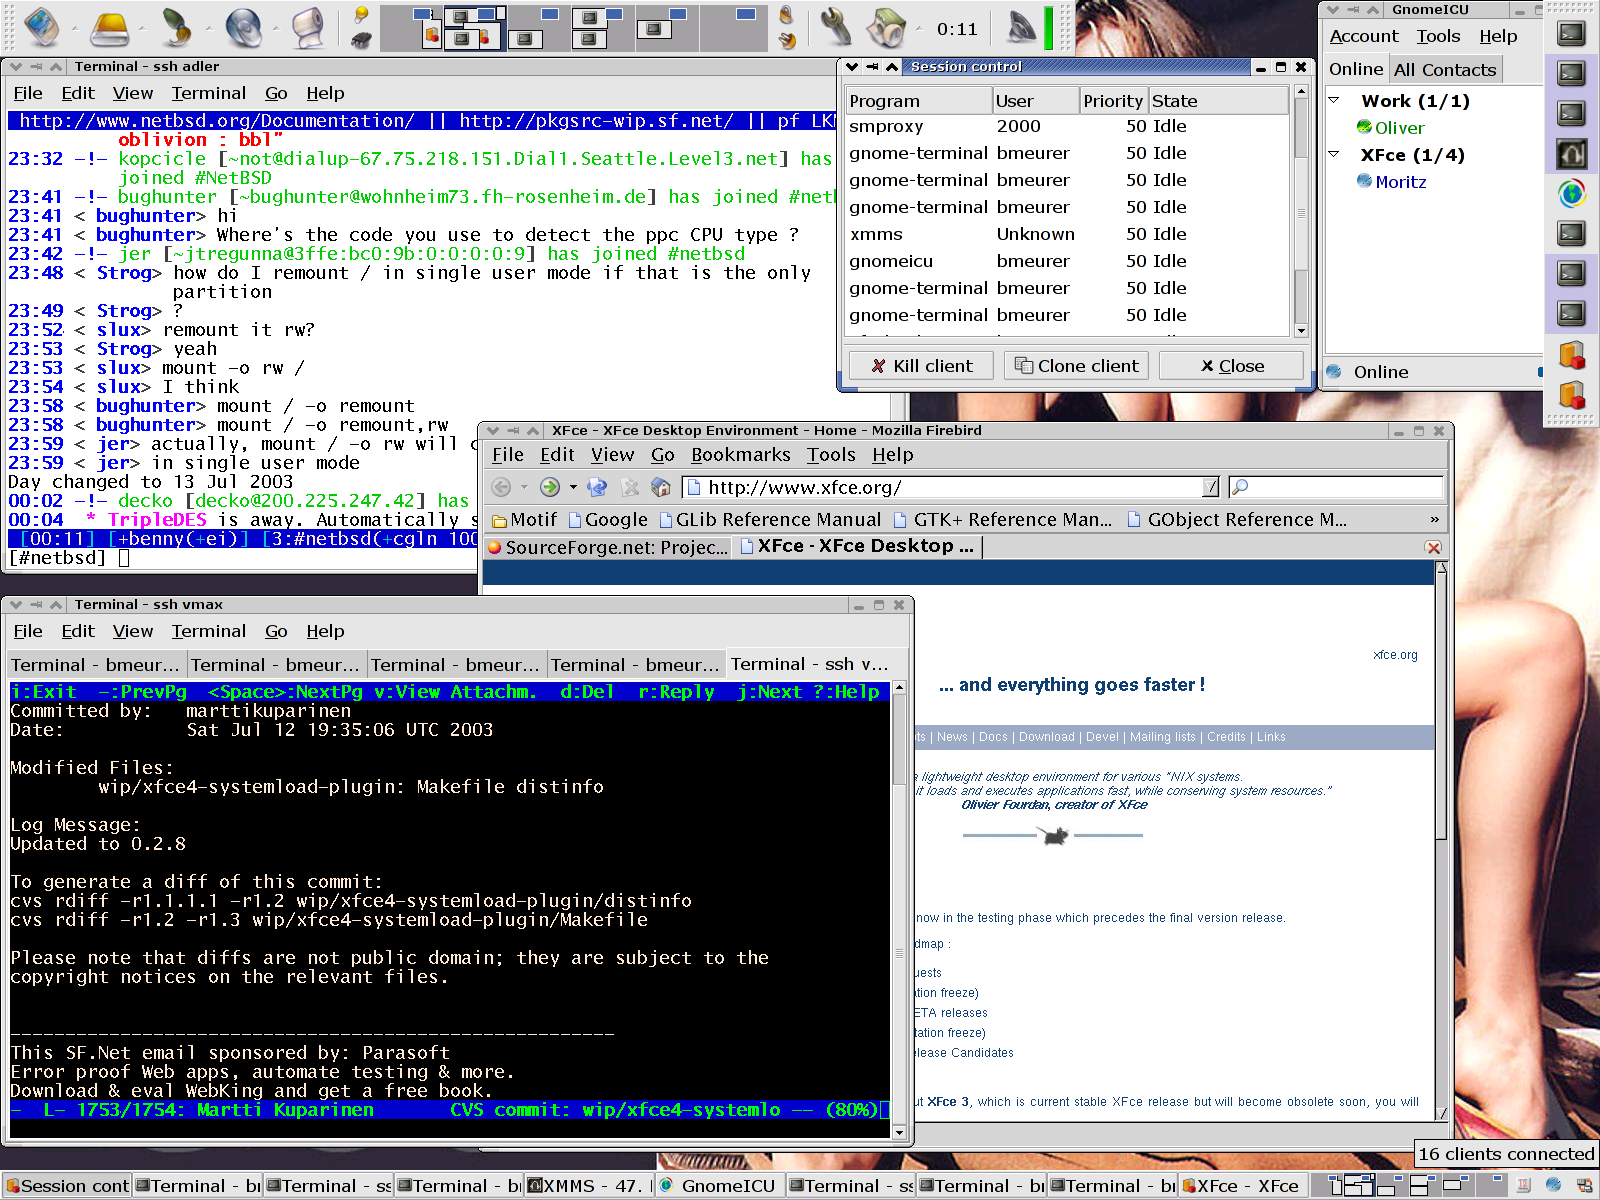1600x1200 pixels.
Task: Toggle stick pin on GnomeICU window
Action: pyautogui.click(x=1353, y=10)
